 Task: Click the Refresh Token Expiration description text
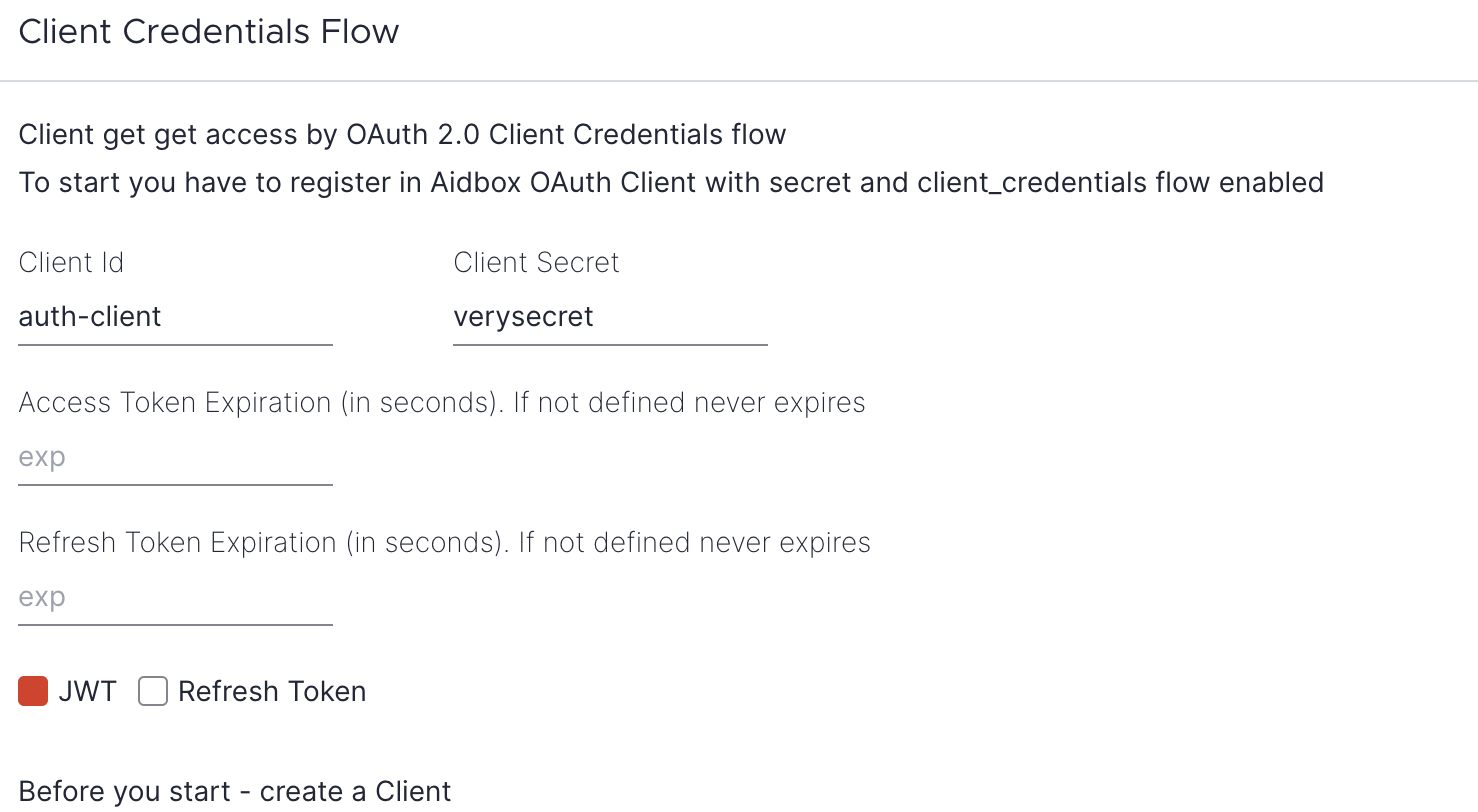[444, 542]
